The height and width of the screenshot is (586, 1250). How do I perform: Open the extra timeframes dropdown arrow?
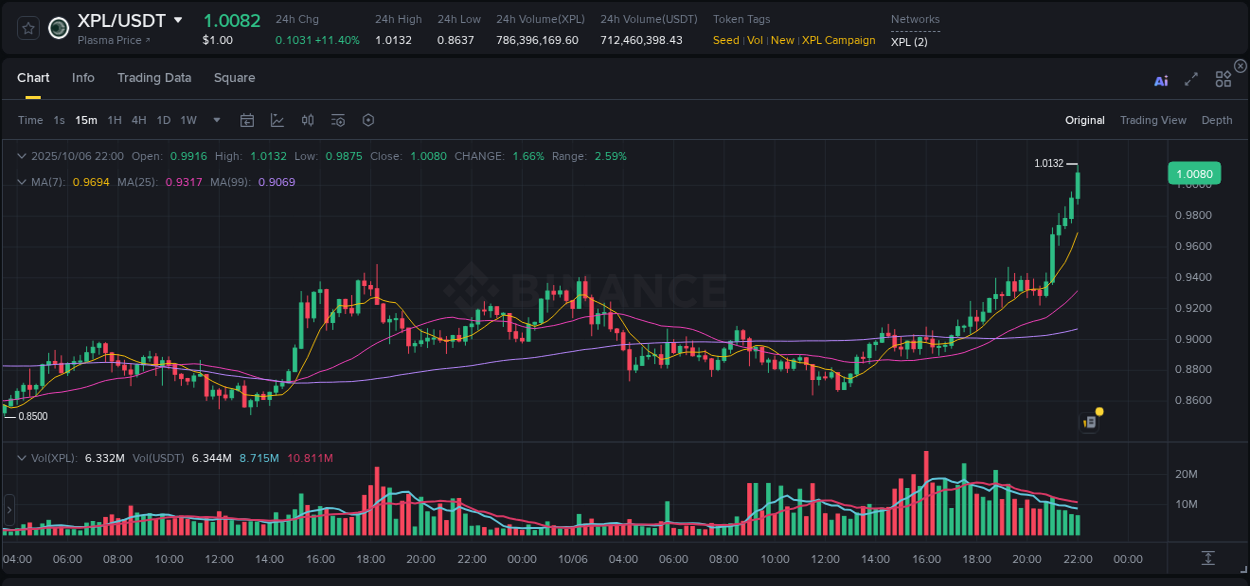[215, 119]
